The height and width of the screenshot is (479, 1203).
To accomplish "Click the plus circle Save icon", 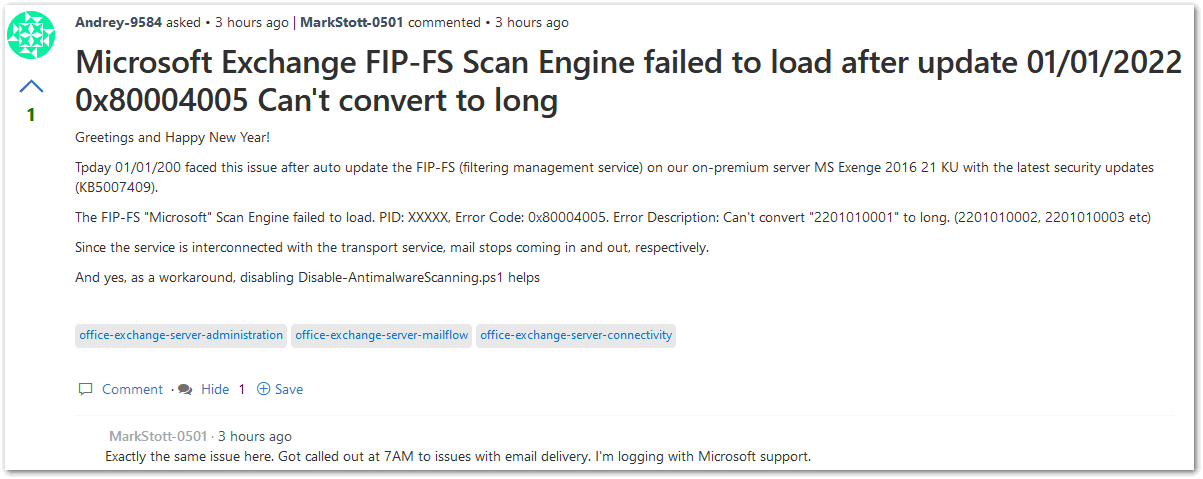I will coord(263,389).
